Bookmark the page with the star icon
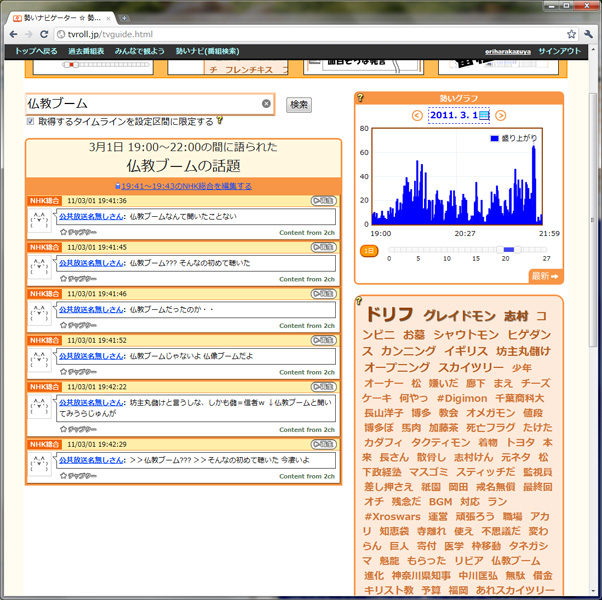 (x=571, y=34)
